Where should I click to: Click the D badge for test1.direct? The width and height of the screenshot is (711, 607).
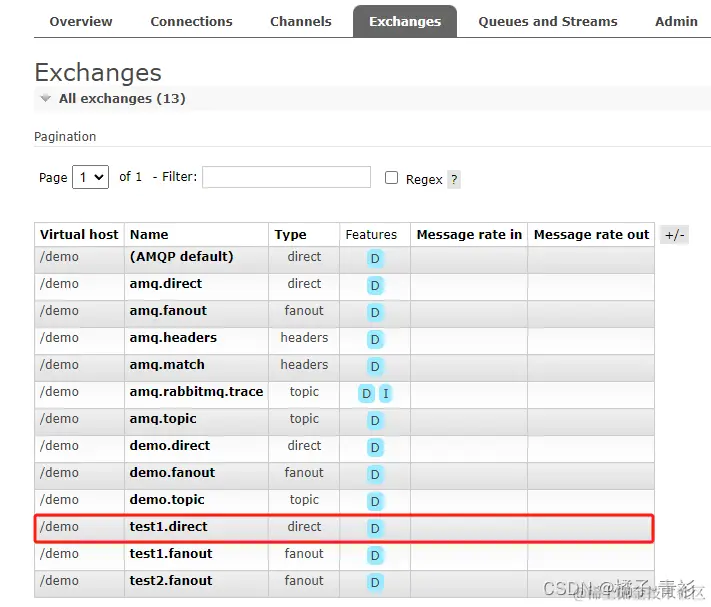point(375,528)
